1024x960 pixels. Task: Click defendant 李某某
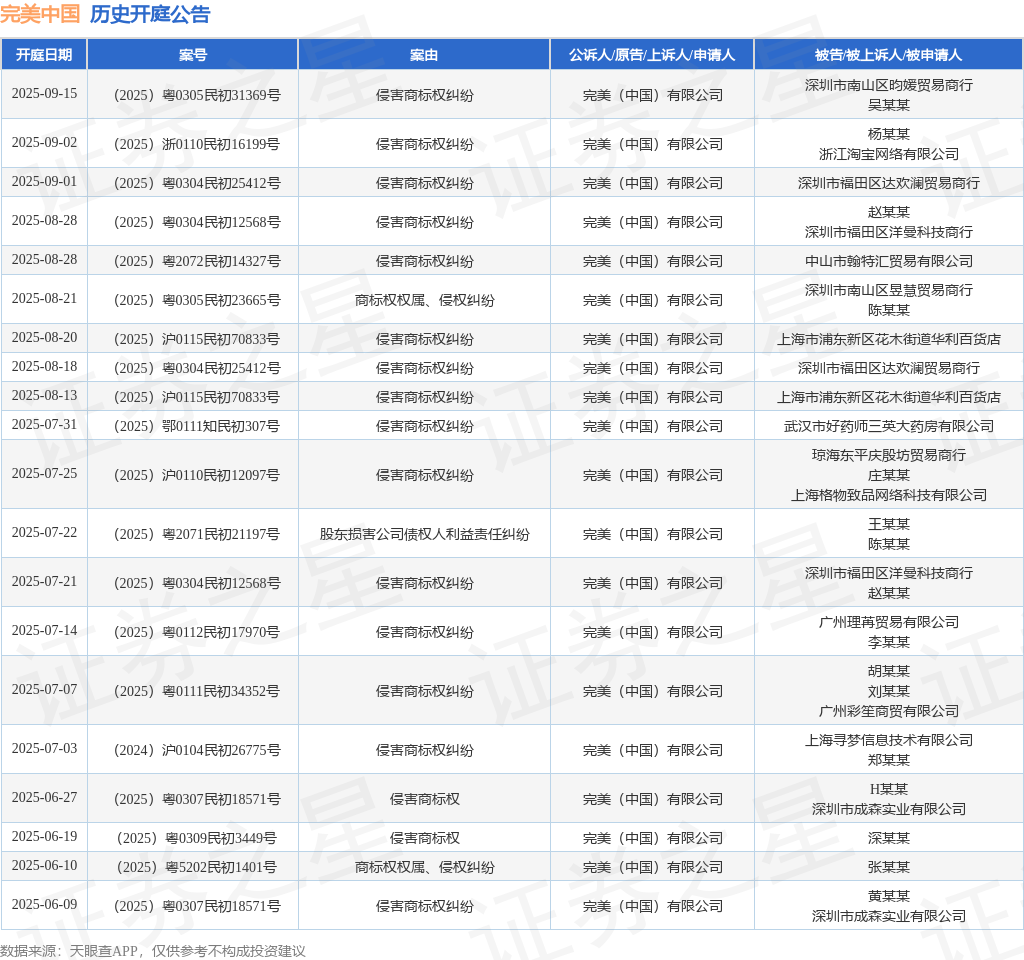(x=889, y=643)
